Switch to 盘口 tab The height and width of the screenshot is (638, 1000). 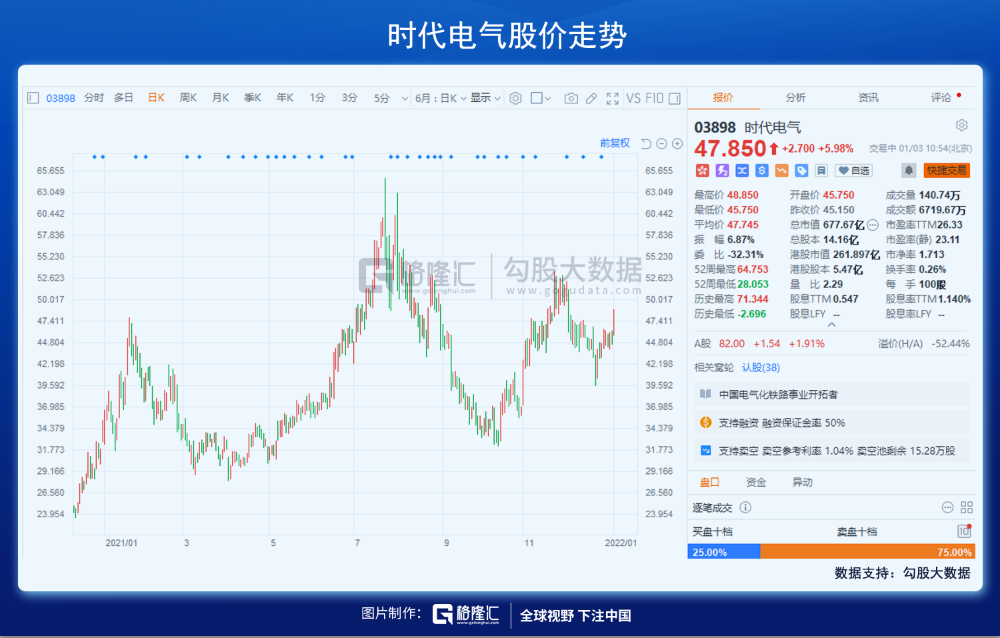(709, 482)
